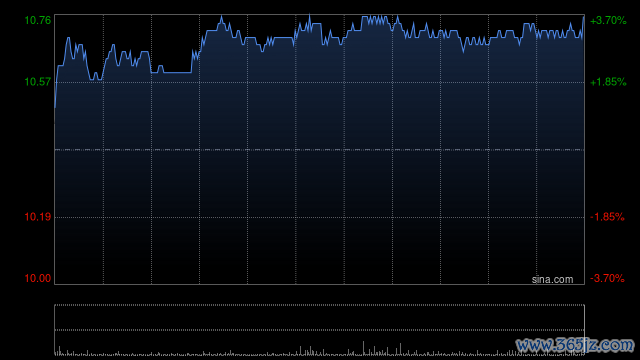This screenshot has height=360, width=640.
Task: Click the www.365jz.com watermark
Action: pyautogui.click(x=575, y=345)
